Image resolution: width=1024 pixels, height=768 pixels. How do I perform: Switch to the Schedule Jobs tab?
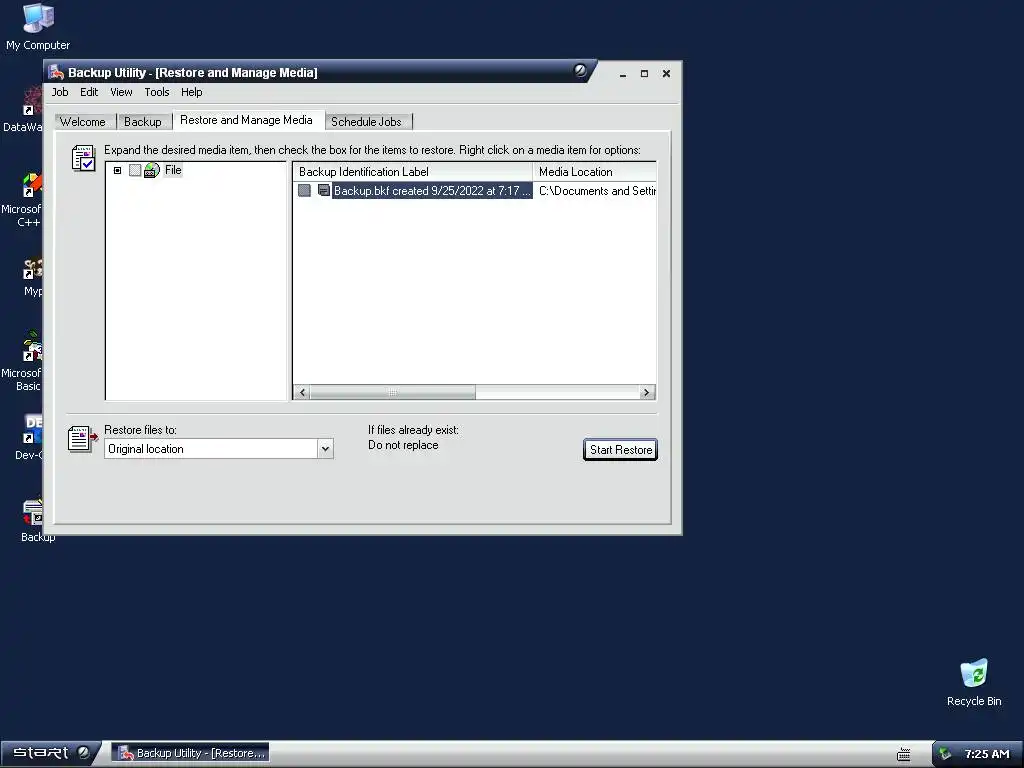click(x=366, y=121)
